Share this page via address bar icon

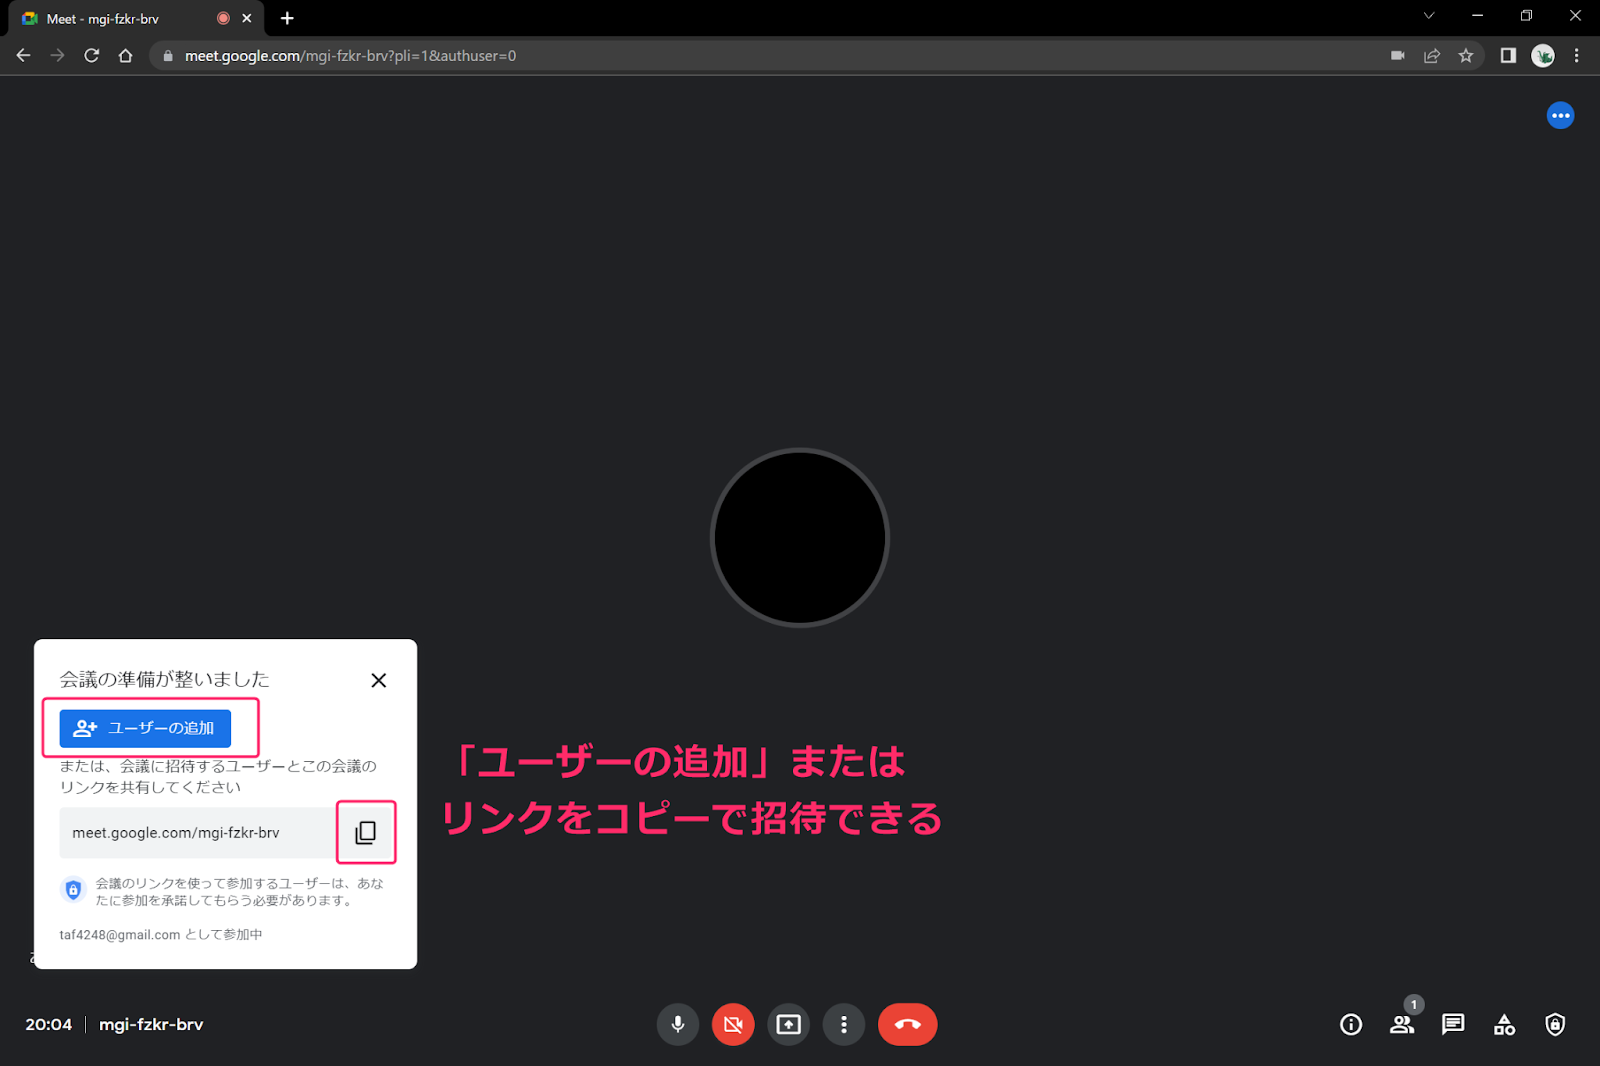tap(1432, 56)
